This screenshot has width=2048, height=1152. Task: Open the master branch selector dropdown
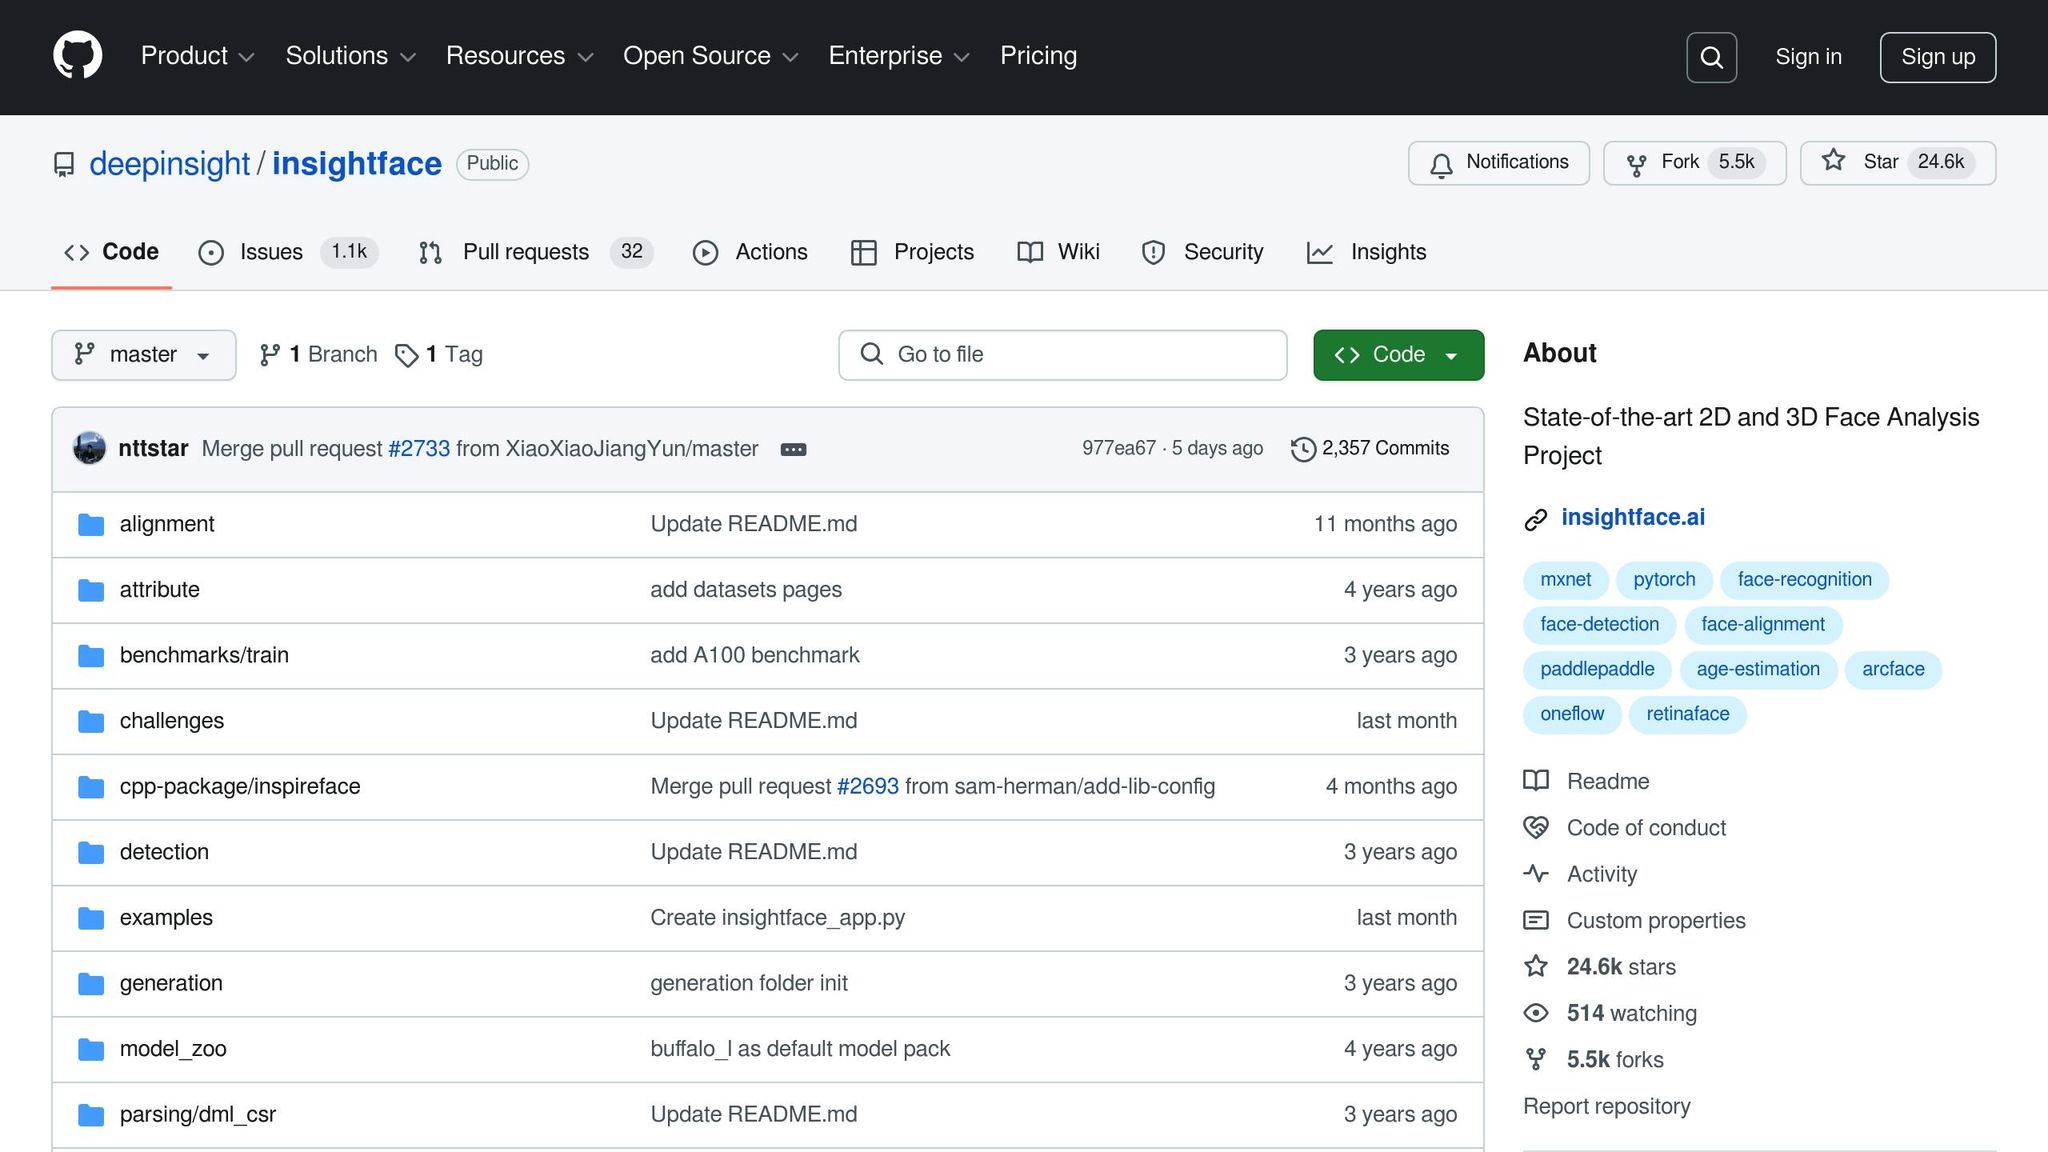pyautogui.click(x=144, y=355)
